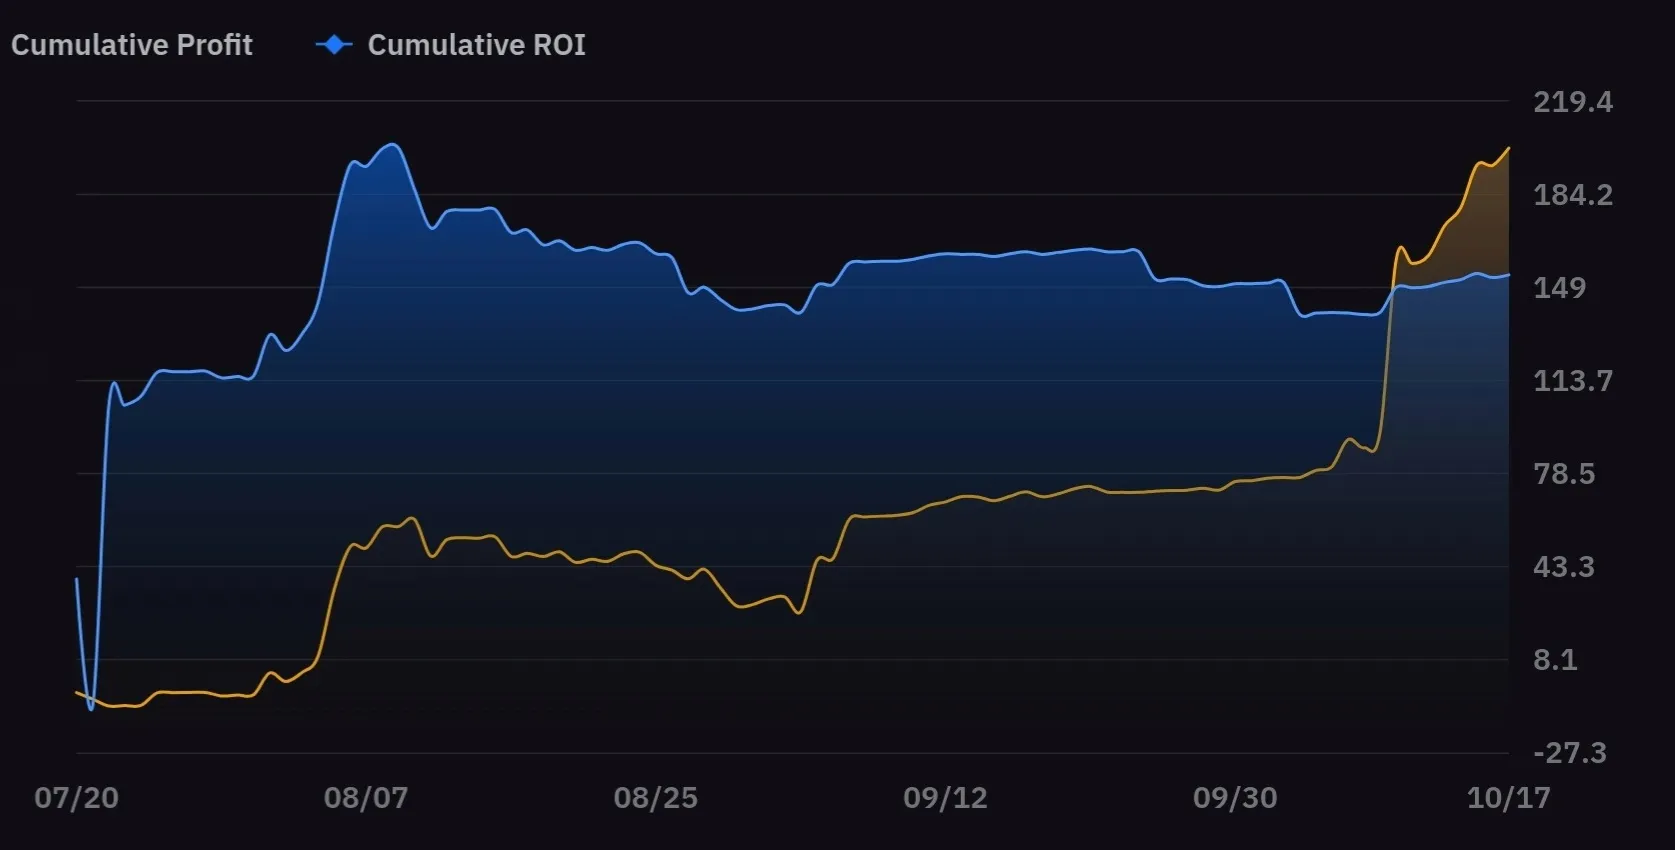Select the 07/20 date on x-axis
The height and width of the screenshot is (850, 1675).
[76, 798]
